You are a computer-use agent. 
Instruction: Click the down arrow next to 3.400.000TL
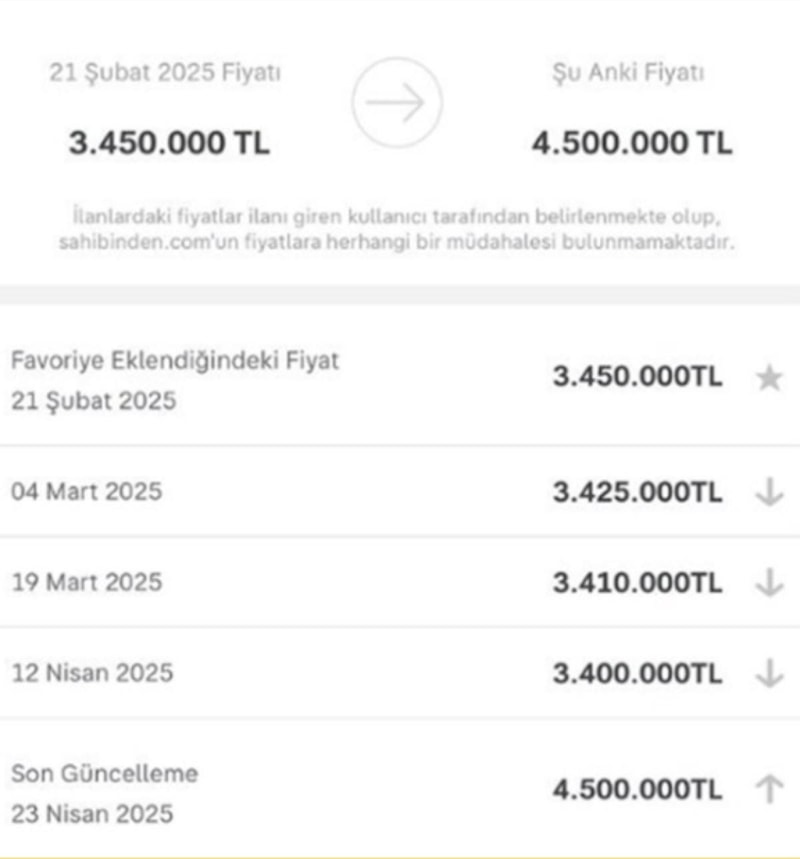point(768,674)
